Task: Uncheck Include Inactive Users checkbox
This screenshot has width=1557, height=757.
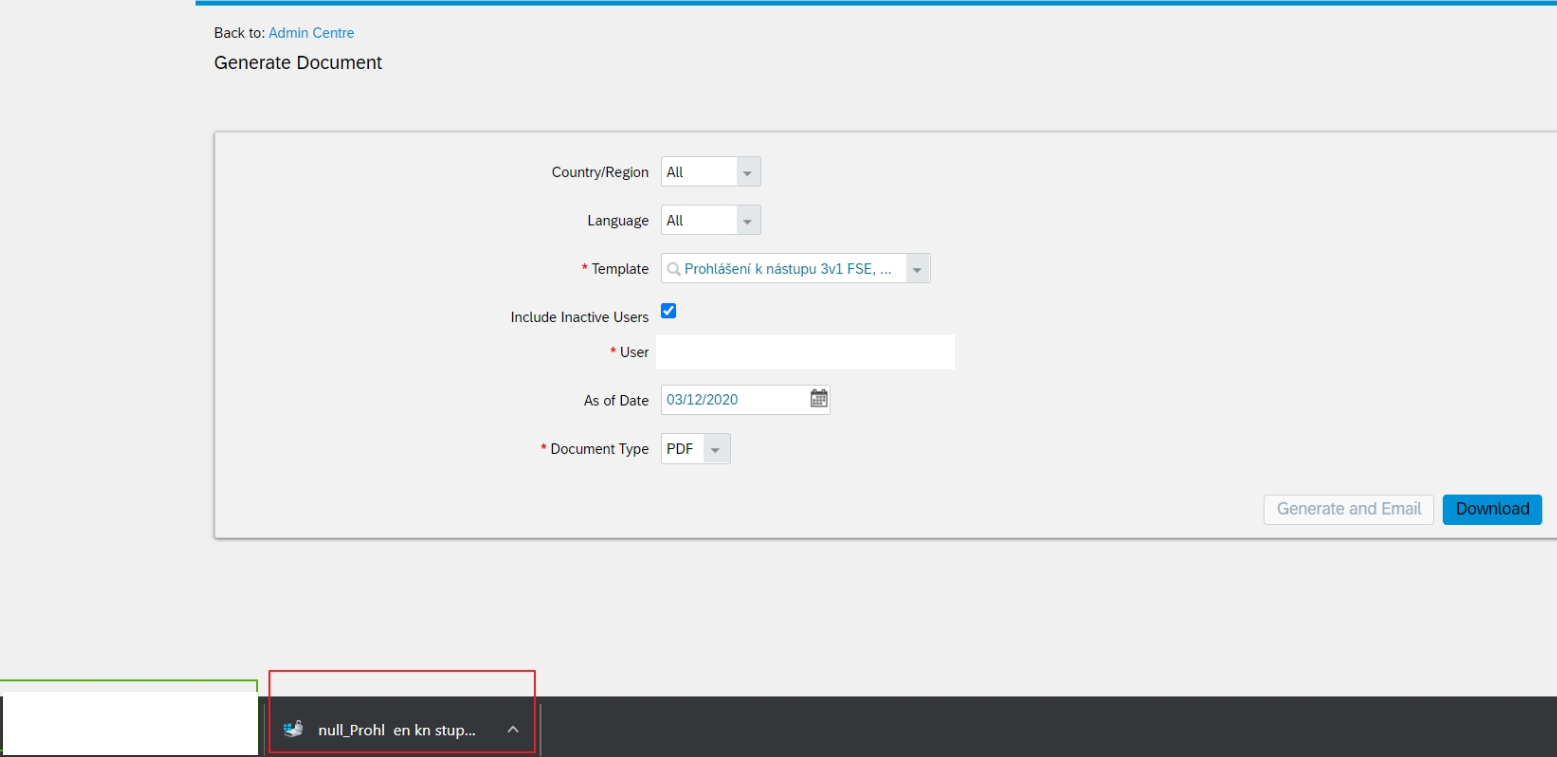Action: [669, 311]
